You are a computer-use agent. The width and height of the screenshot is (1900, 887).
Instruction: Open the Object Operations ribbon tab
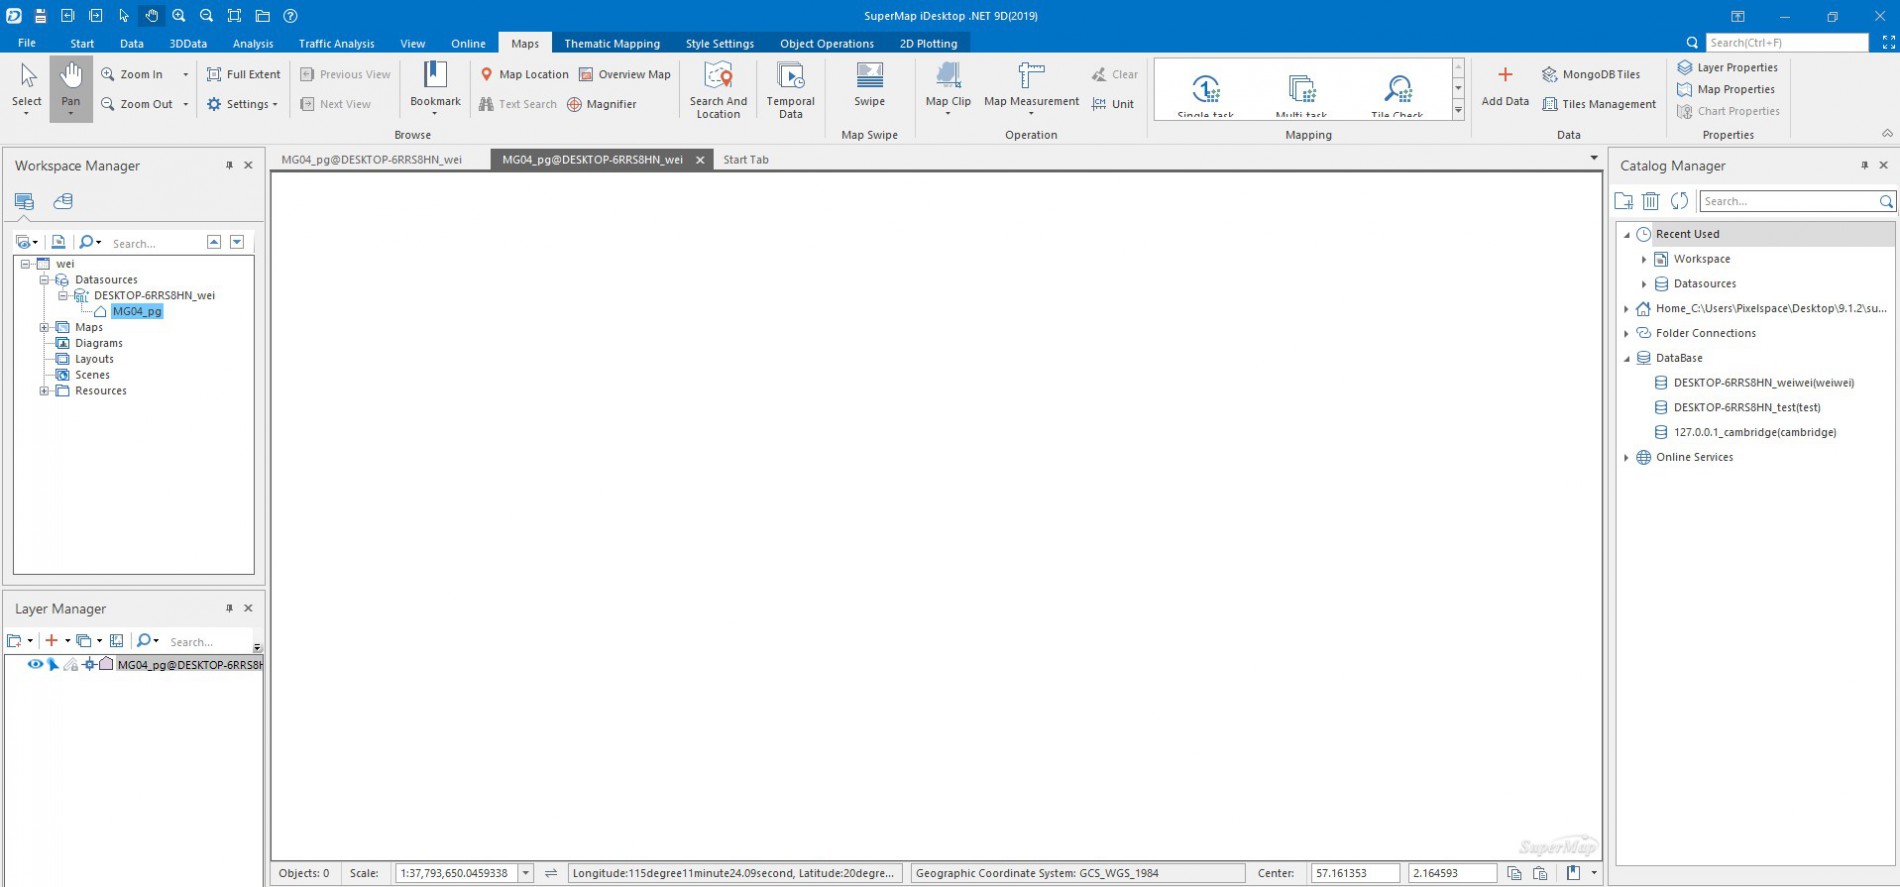(827, 43)
